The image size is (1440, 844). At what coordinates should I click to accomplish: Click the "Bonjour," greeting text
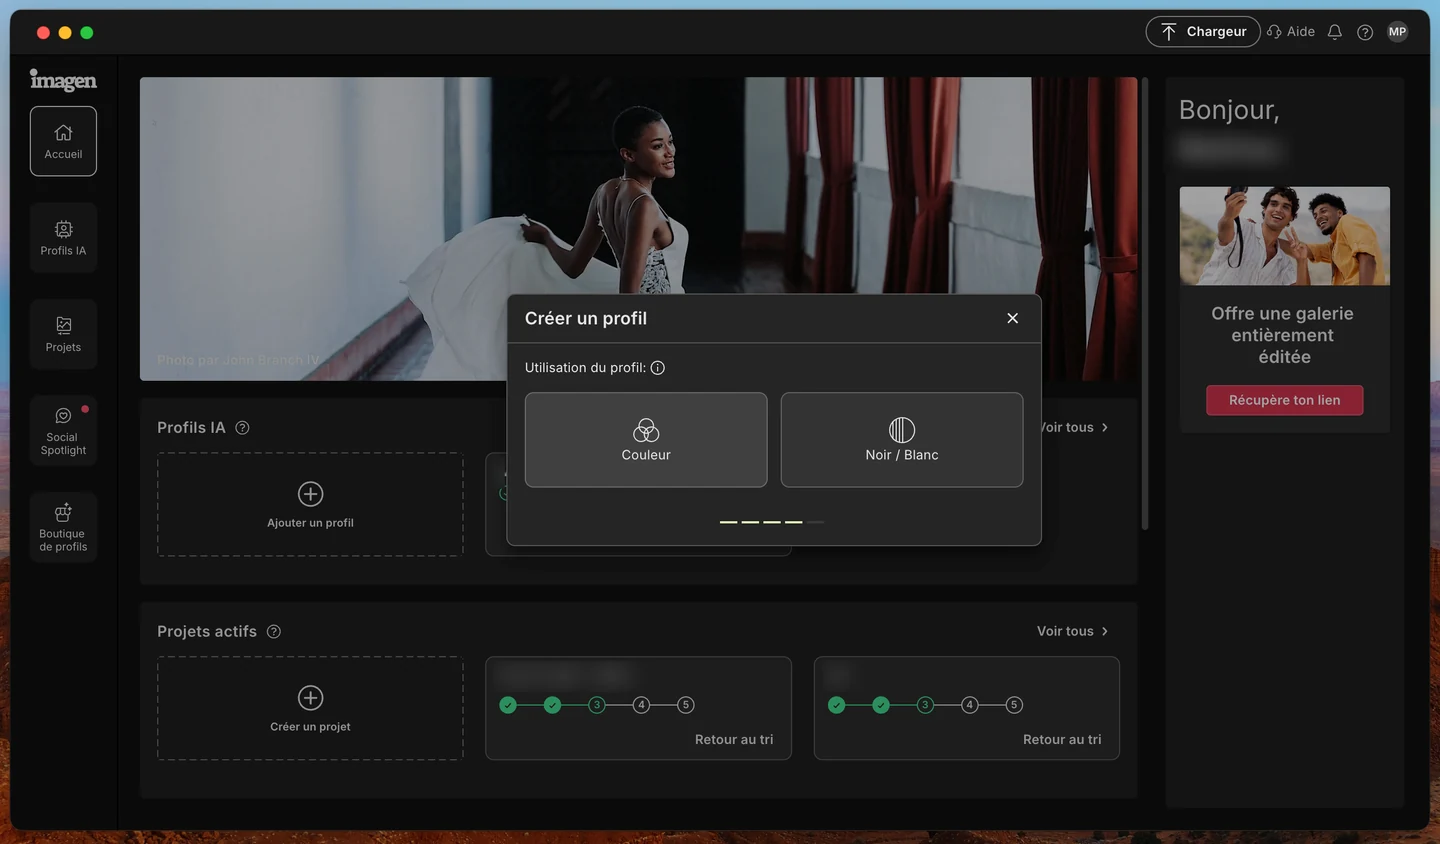[x=1229, y=109]
